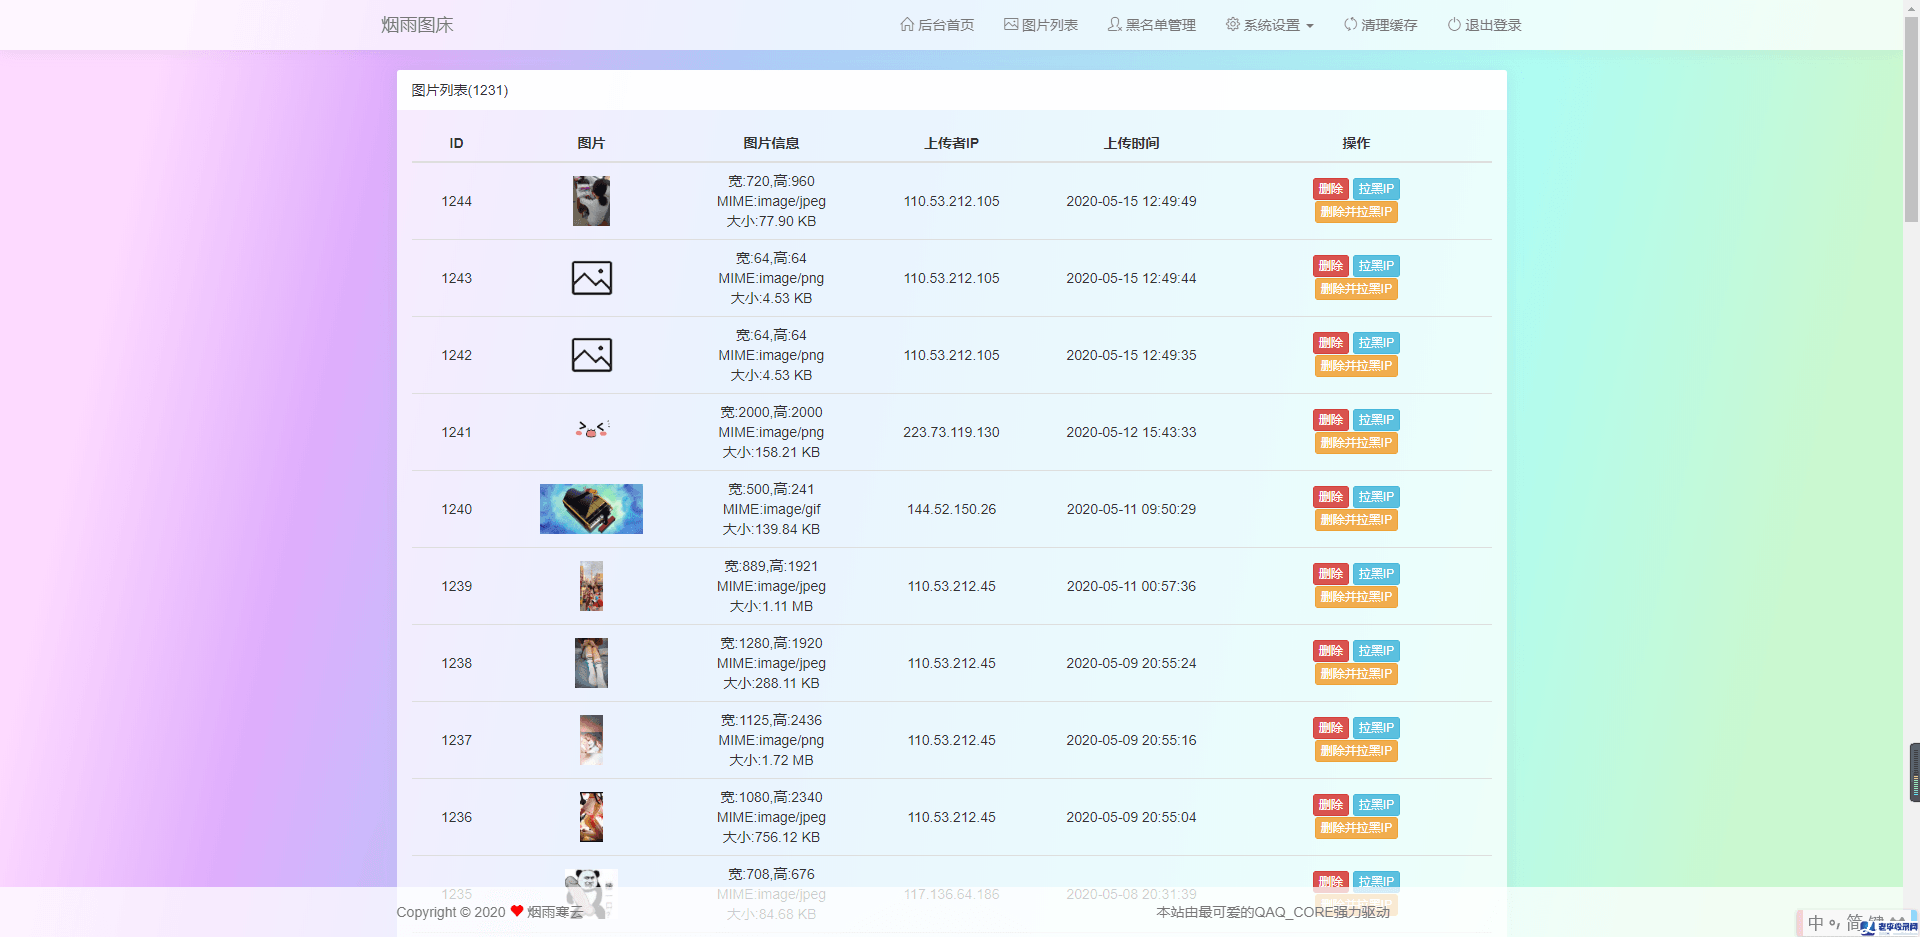
Task: Click the user icon for 黑名单管理
Action: point(1113,25)
